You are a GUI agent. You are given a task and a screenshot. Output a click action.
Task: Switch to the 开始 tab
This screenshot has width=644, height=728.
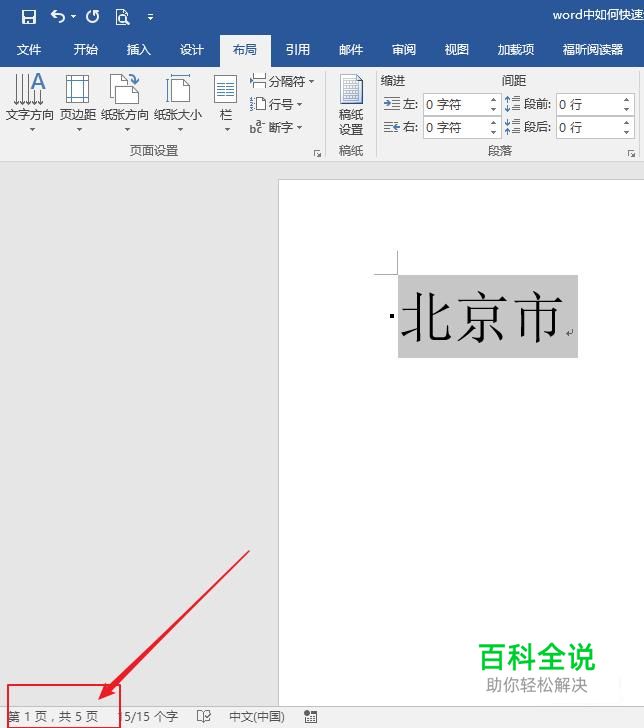coord(85,49)
